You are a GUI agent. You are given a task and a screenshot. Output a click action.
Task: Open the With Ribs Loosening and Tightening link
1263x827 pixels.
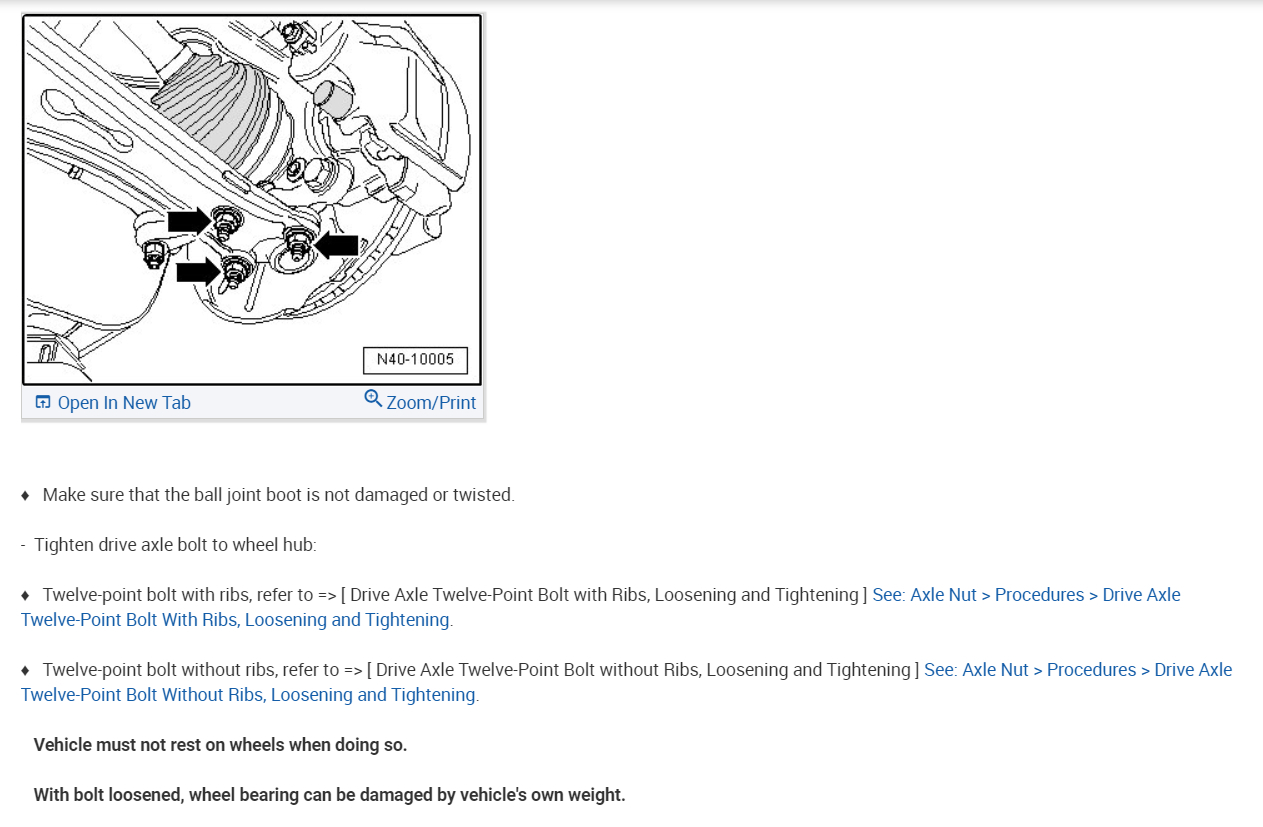[x=600, y=607]
